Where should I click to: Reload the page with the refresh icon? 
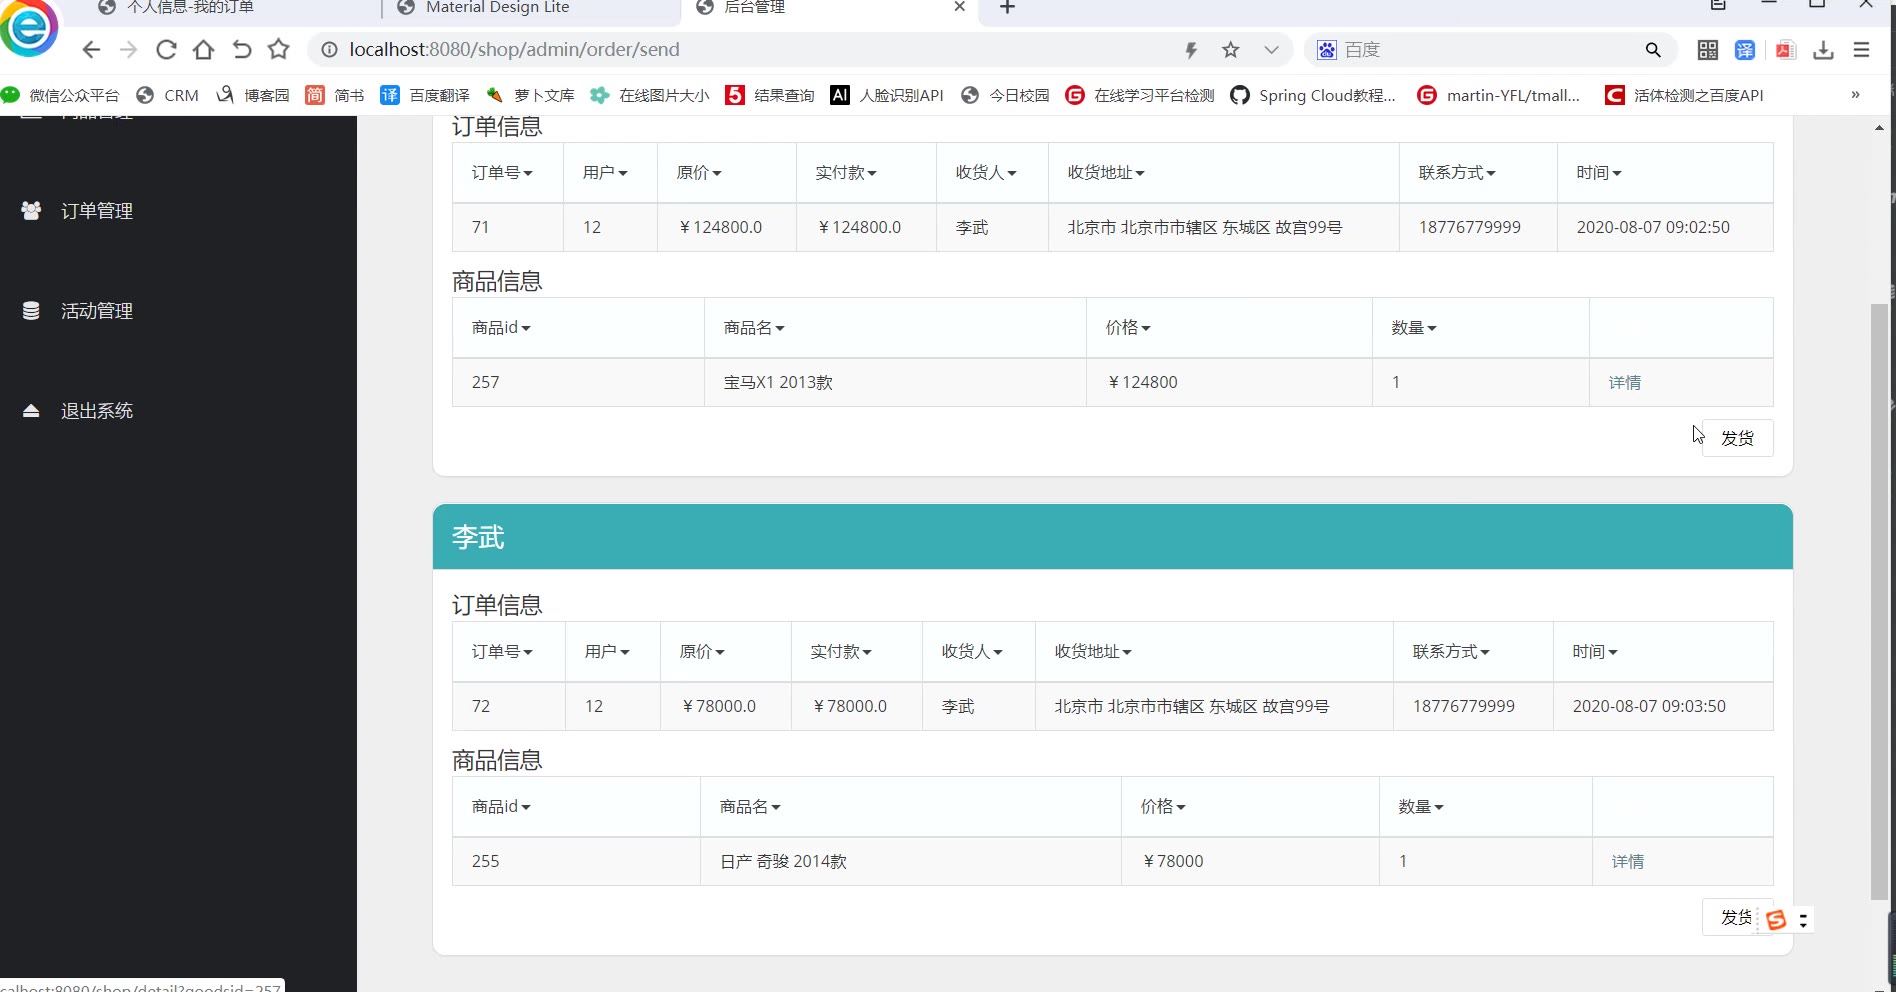pos(166,49)
